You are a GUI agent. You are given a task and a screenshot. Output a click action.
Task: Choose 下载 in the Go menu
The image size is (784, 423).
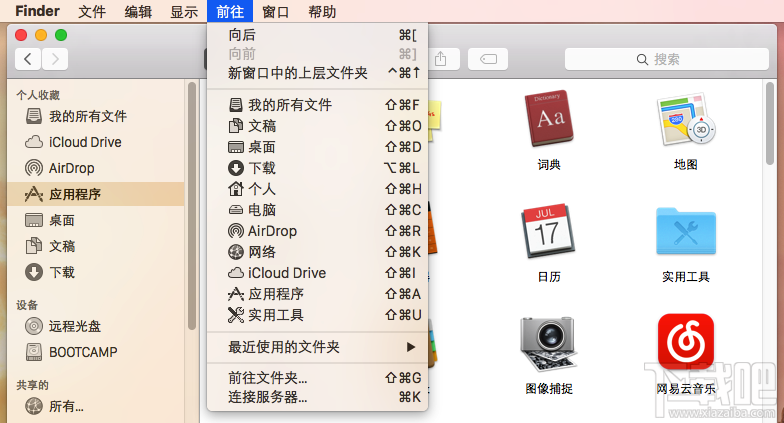[318, 168]
